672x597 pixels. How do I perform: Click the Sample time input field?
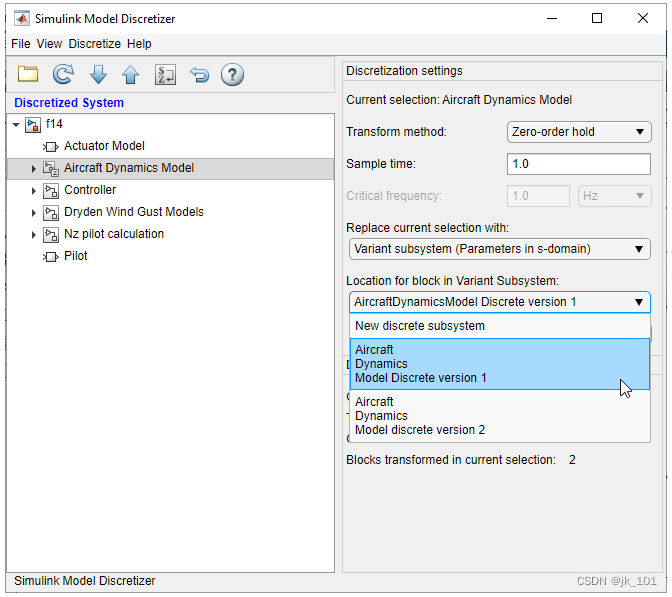pos(579,164)
